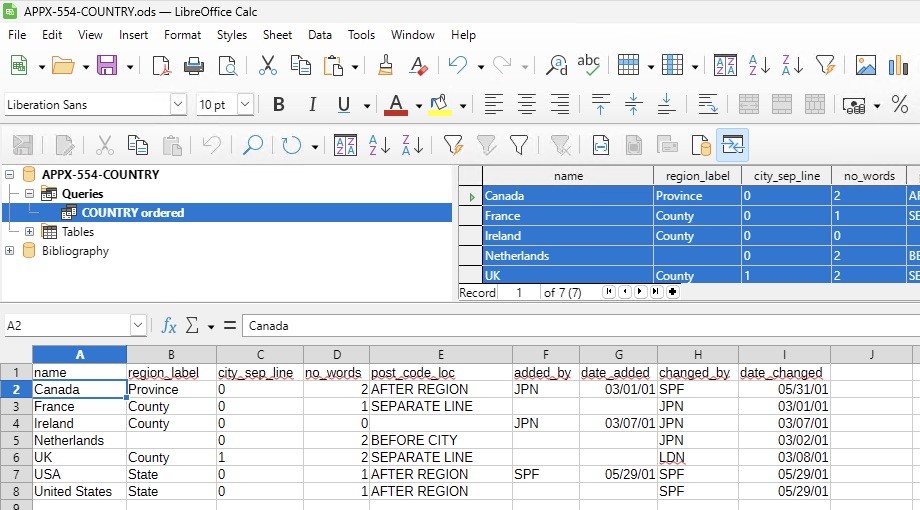Click the Print icon
The width and height of the screenshot is (920, 510).
[194, 65]
